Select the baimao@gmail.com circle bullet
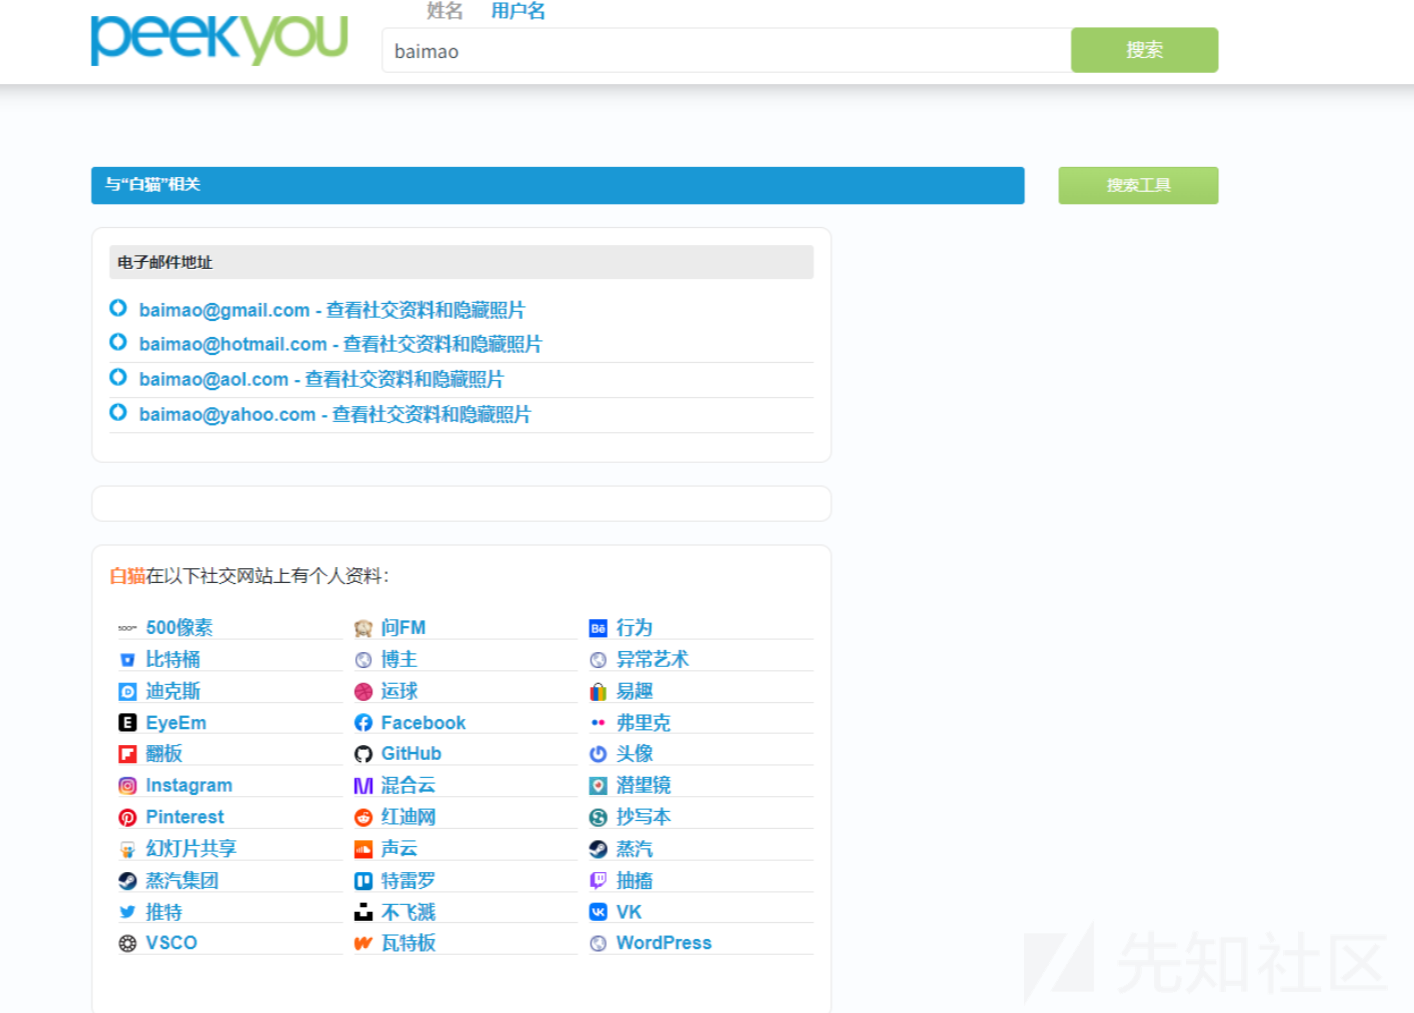 pos(118,308)
